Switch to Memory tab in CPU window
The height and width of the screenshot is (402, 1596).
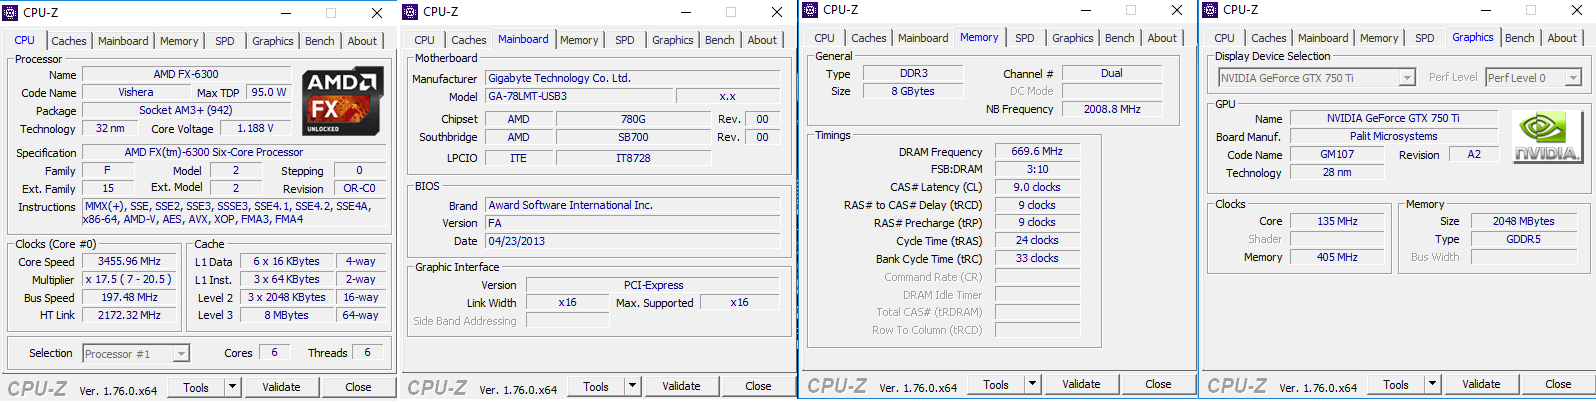click(179, 41)
